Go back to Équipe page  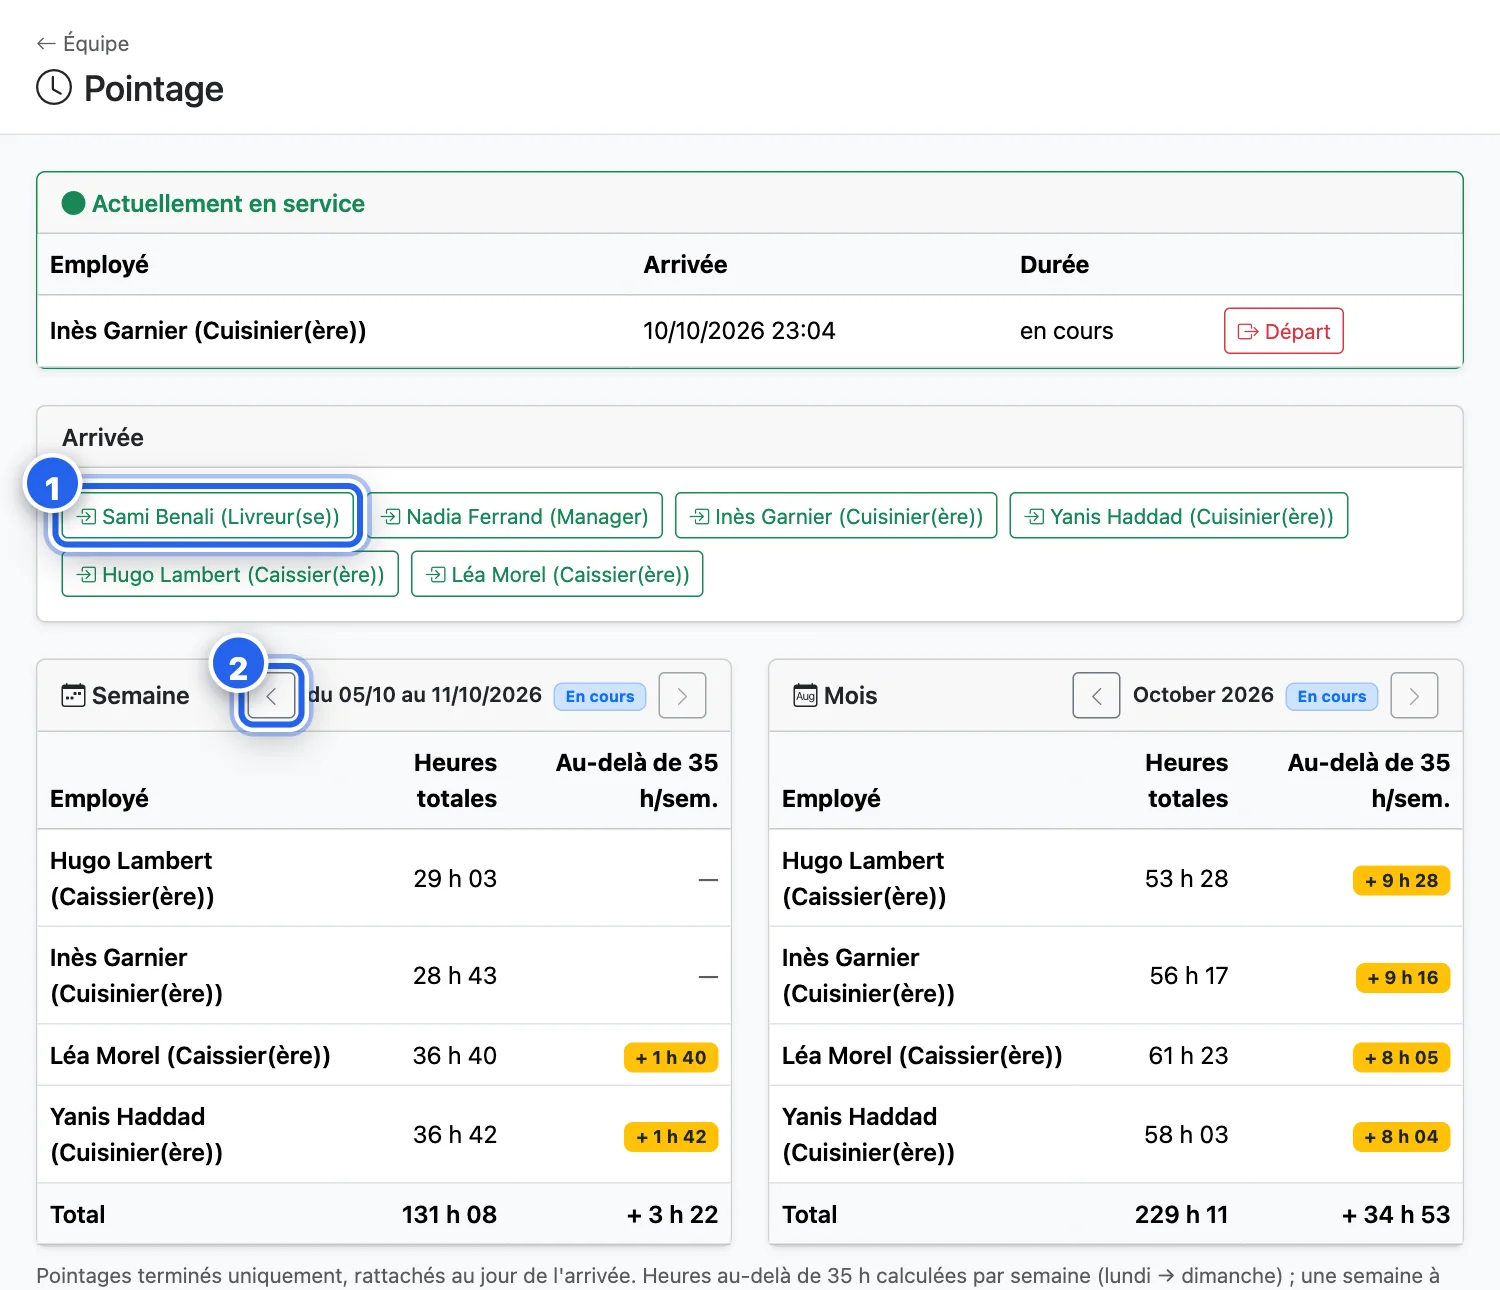(83, 43)
